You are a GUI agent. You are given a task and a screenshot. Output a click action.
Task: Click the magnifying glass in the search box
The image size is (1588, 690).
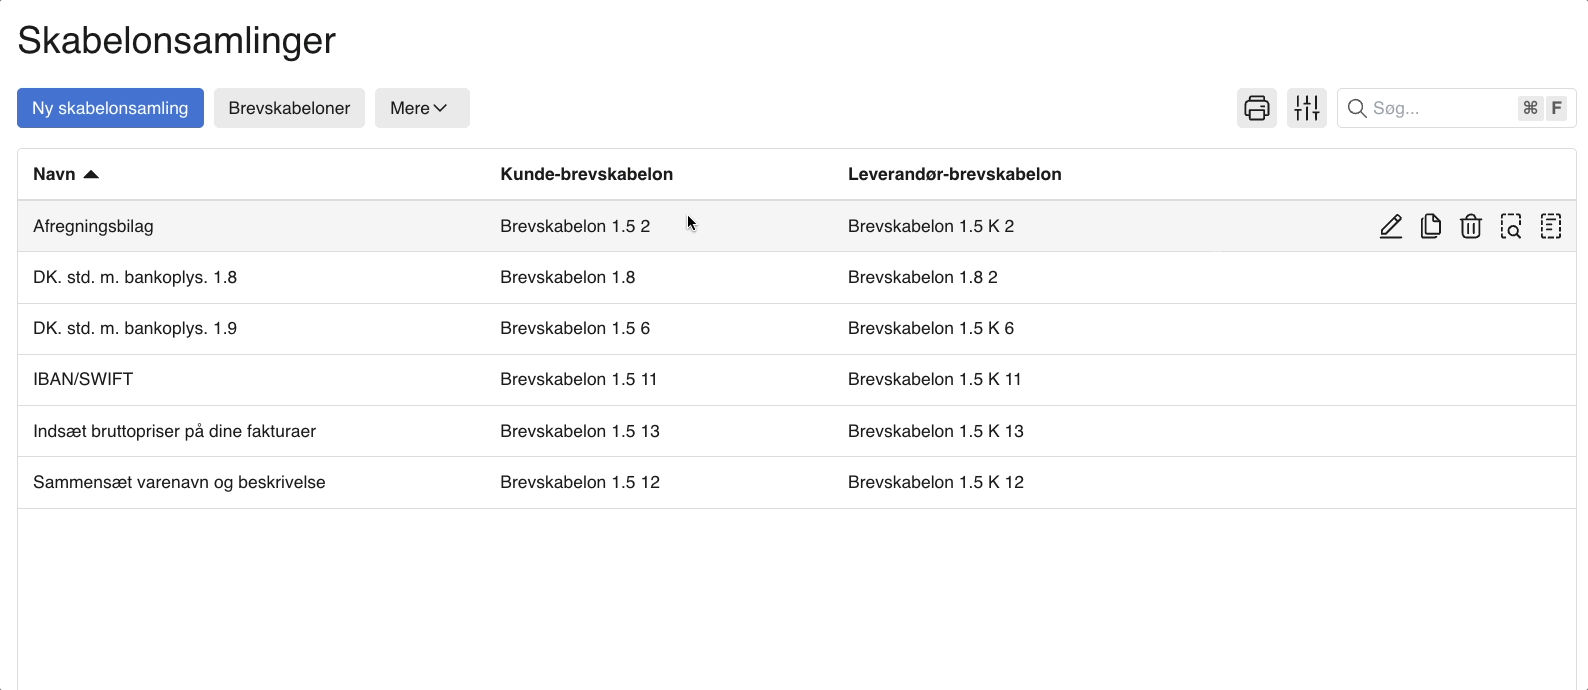pos(1357,108)
